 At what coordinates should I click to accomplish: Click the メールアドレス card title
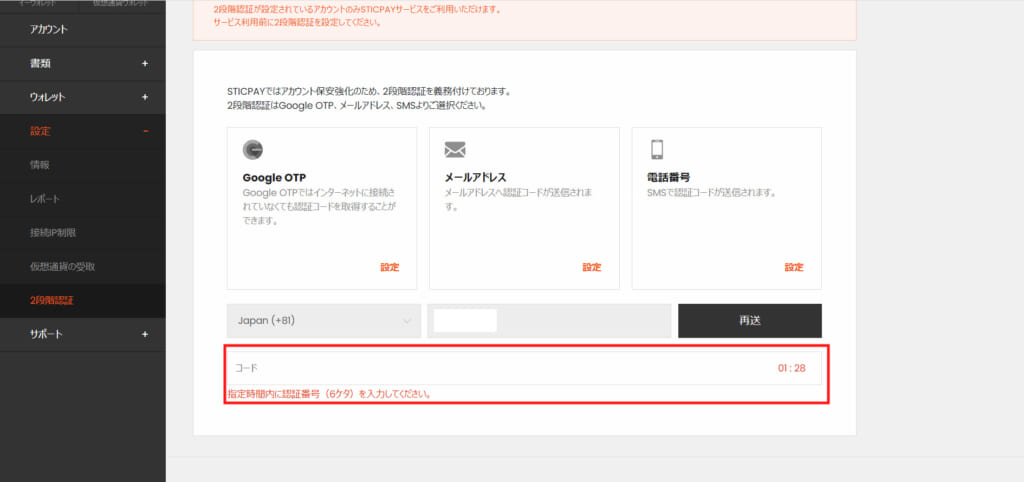(475, 178)
